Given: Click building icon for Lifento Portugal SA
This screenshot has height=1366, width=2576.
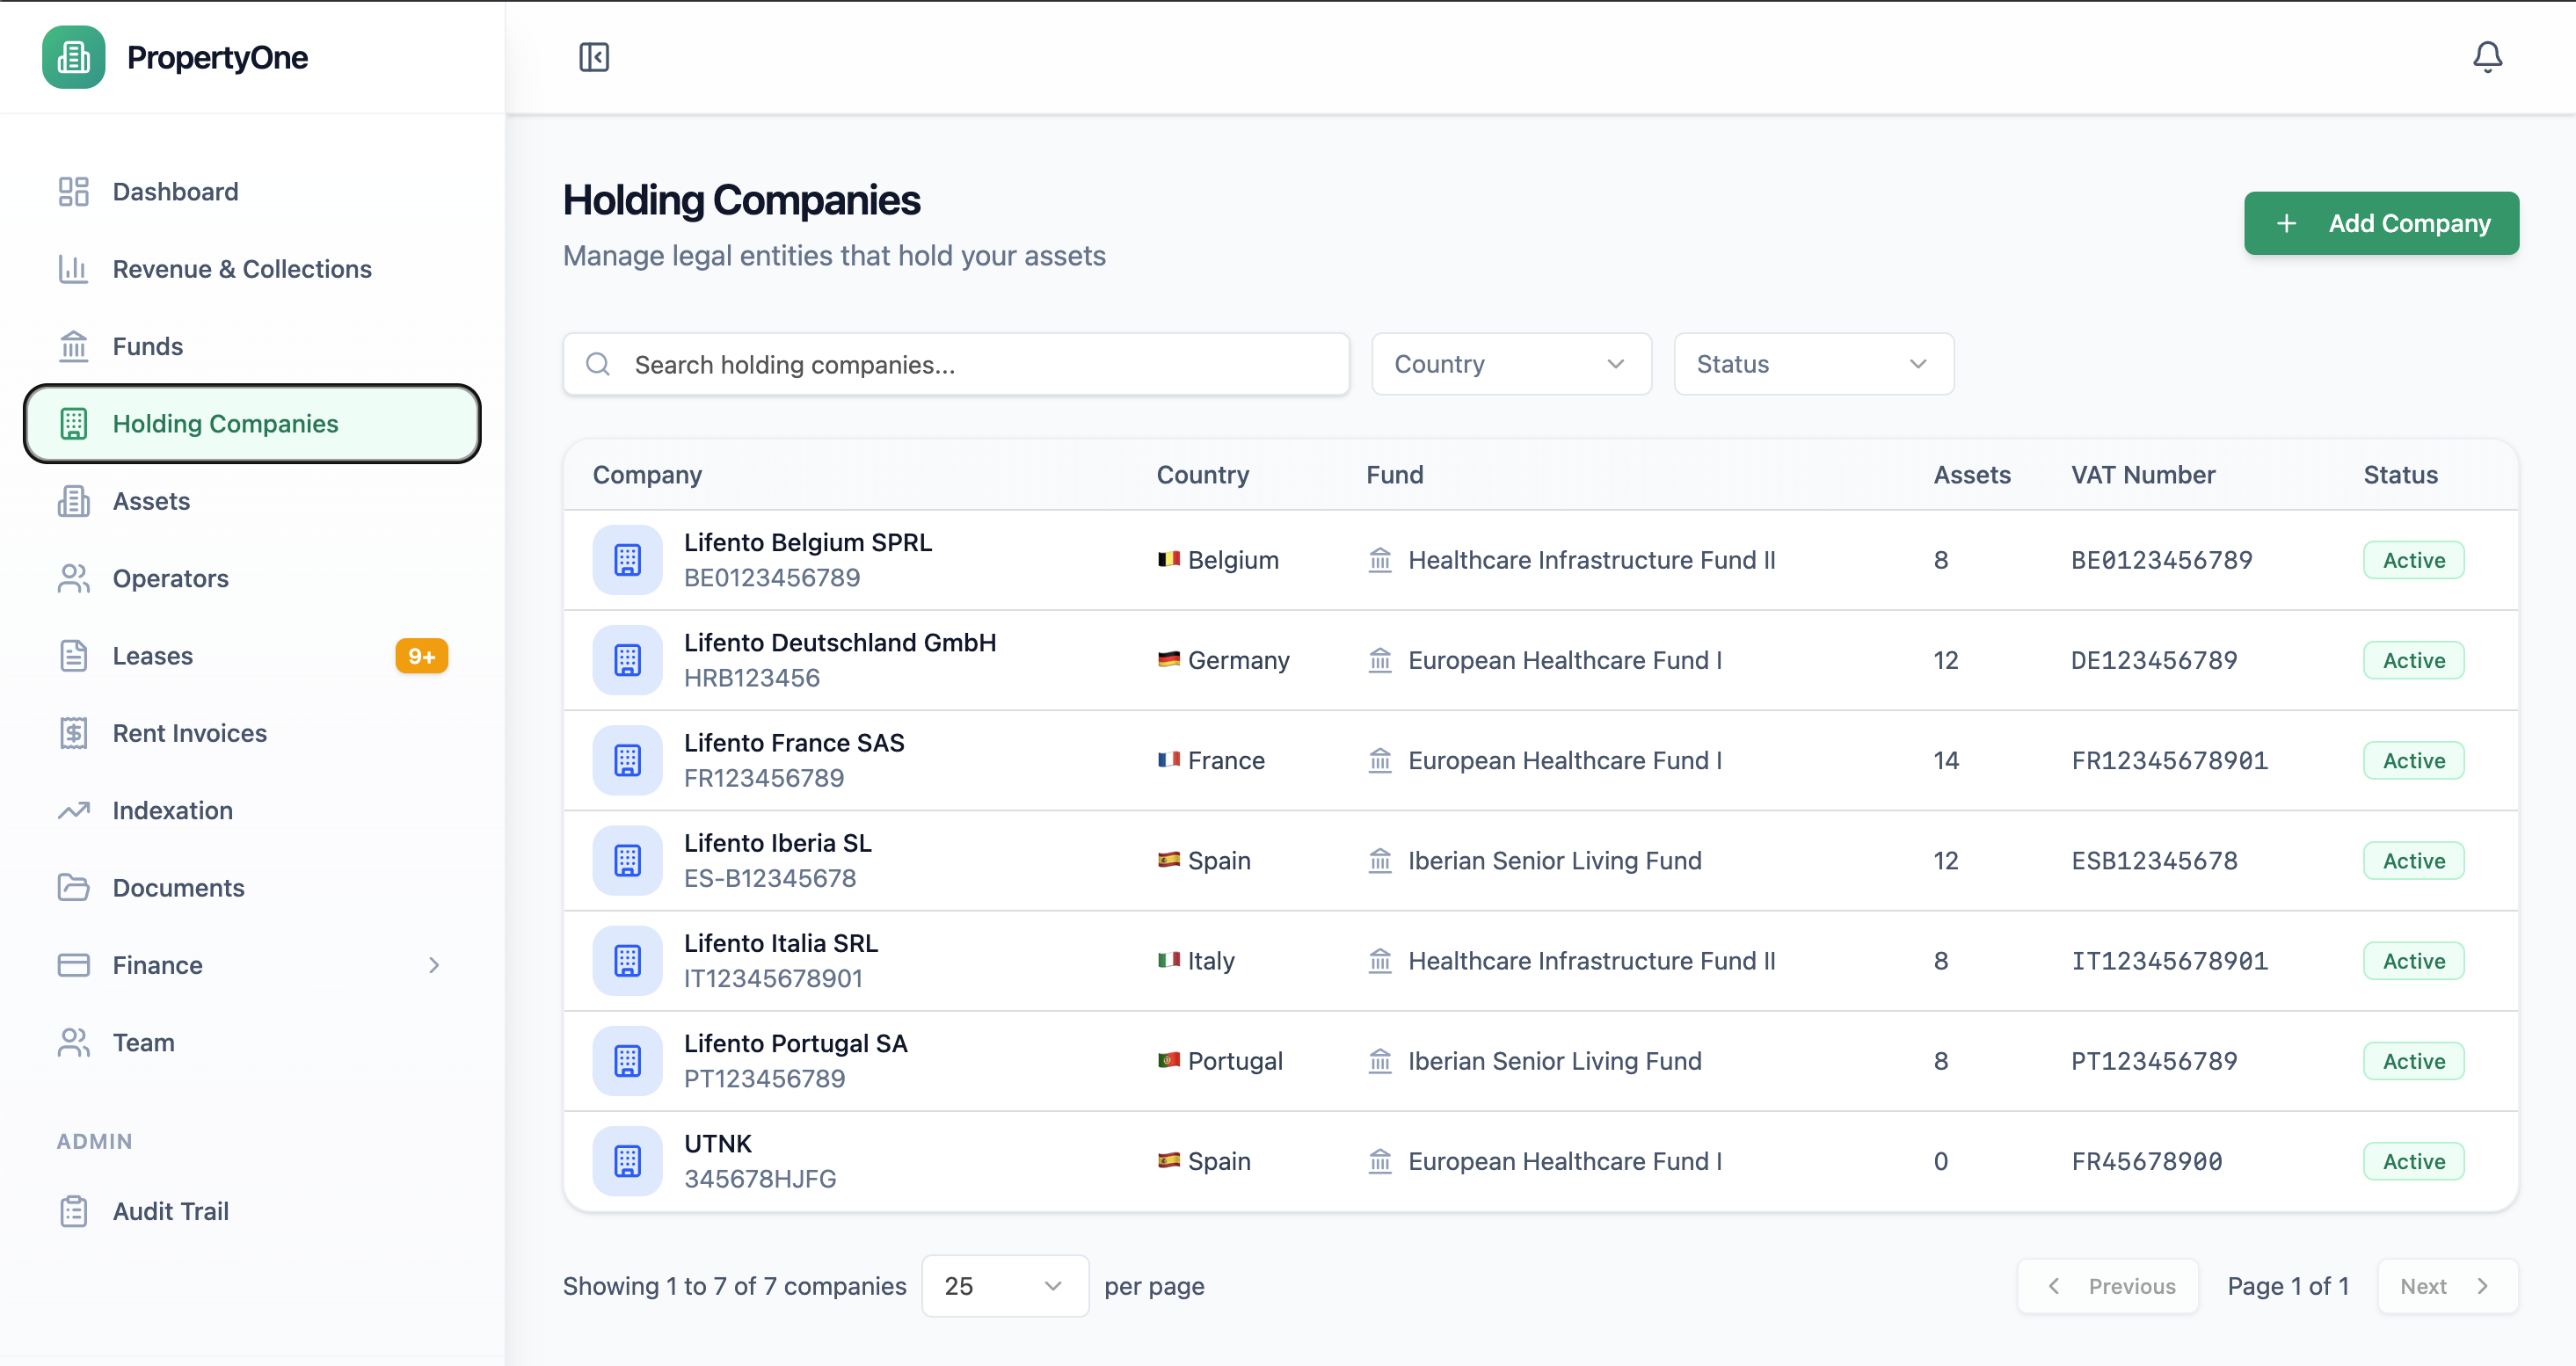Looking at the screenshot, I should click(x=627, y=1061).
